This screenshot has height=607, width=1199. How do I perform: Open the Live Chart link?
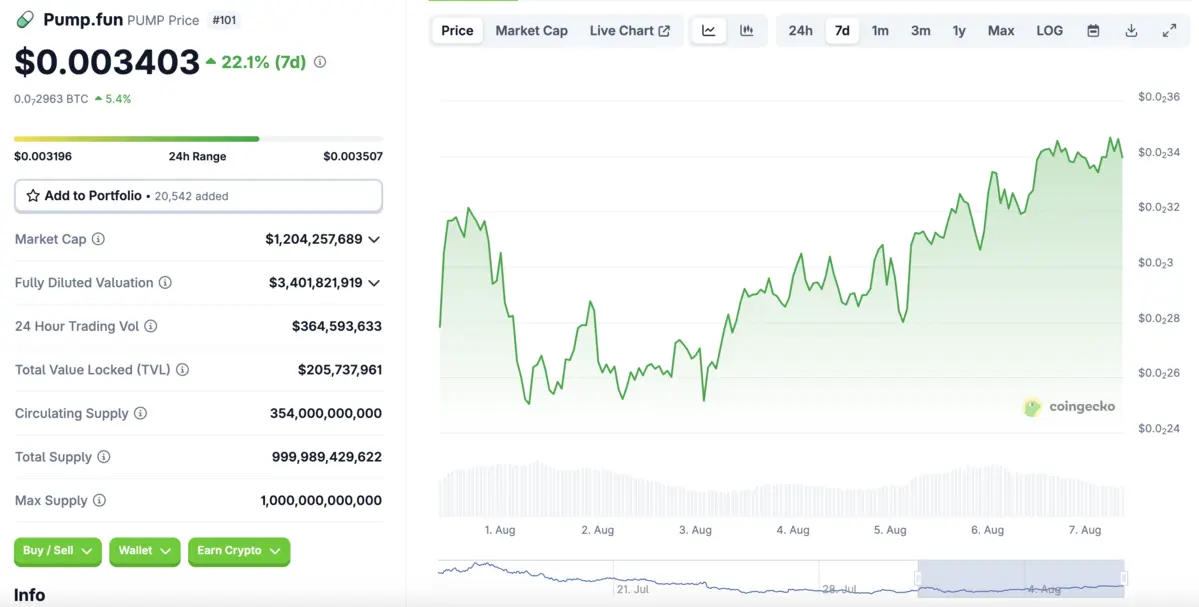click(629, 31)
